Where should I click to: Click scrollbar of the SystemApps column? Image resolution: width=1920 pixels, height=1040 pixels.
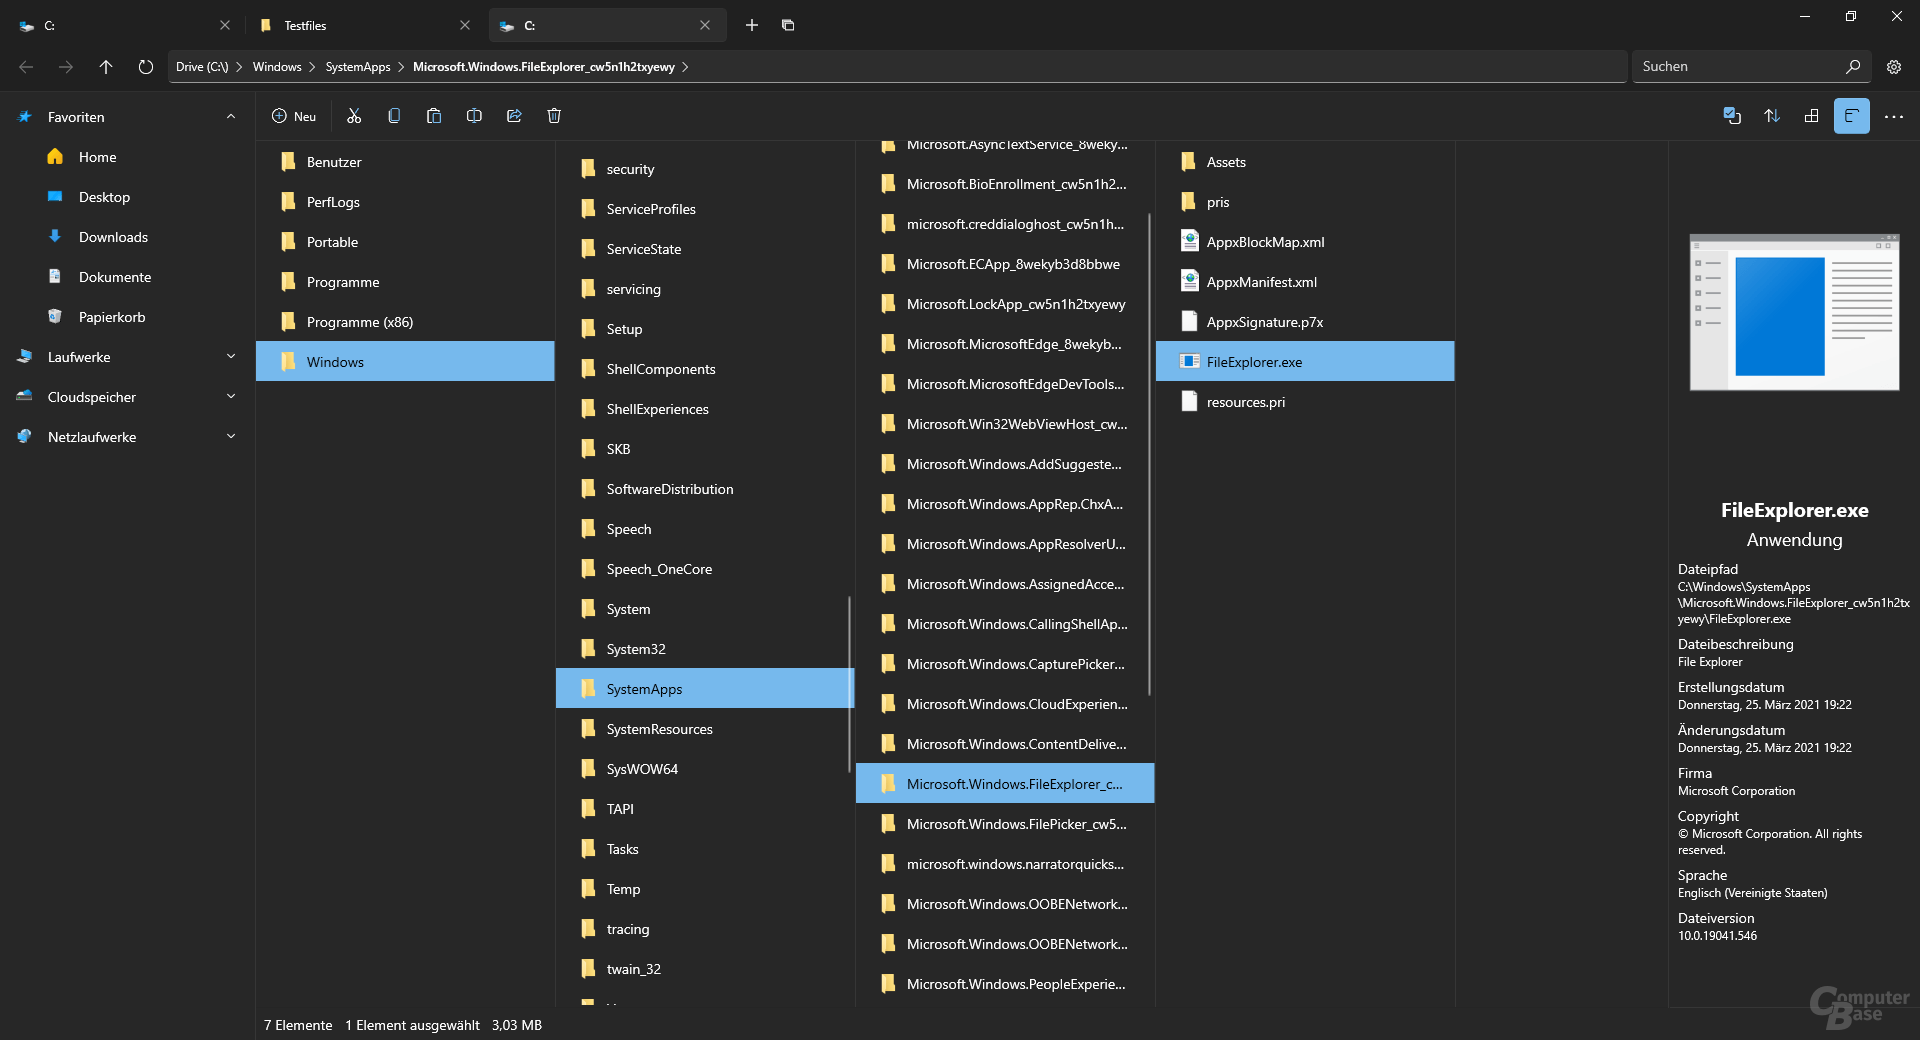(x=1149, y=454)
